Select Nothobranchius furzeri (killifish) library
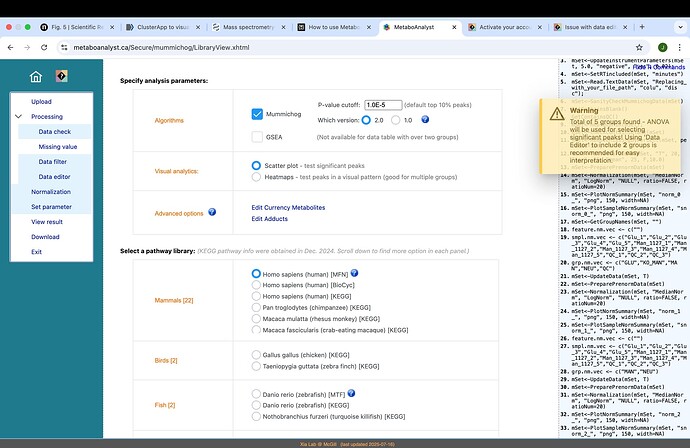Viewport: 690px width, 448px height. coord(256,416)
